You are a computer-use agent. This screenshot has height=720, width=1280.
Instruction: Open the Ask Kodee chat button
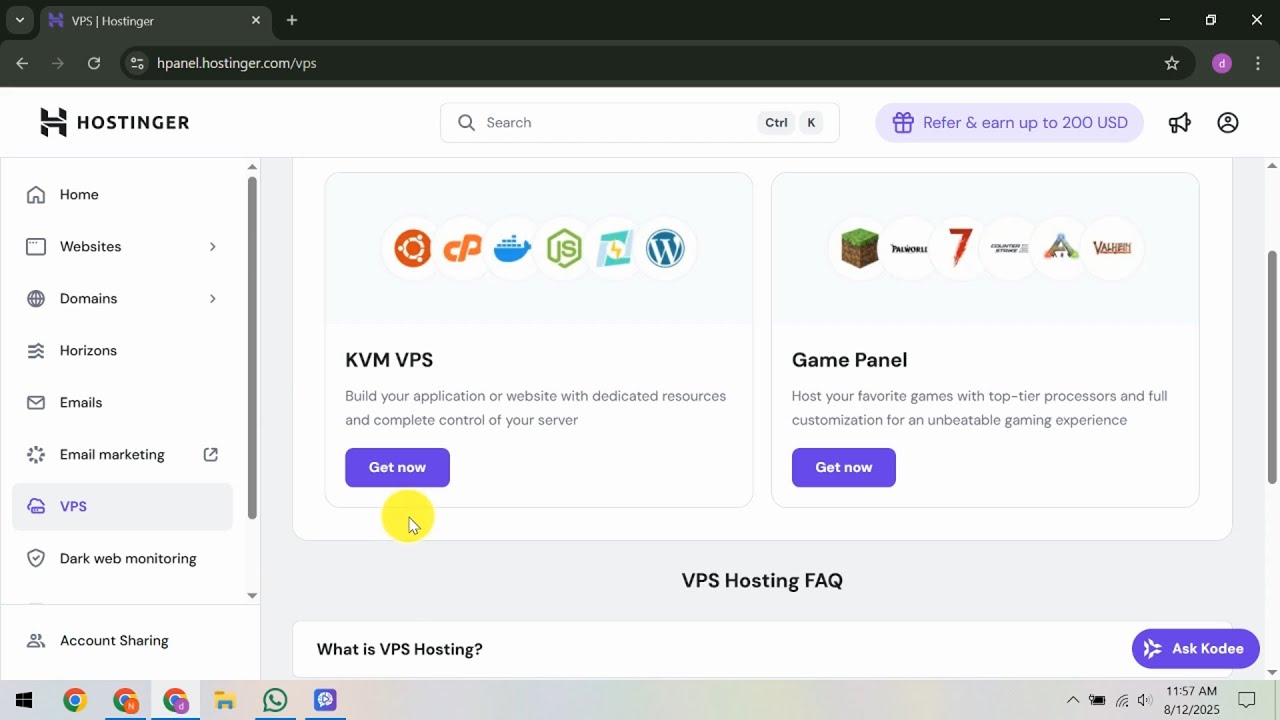pyautogui.click(x=1195, y=649)
